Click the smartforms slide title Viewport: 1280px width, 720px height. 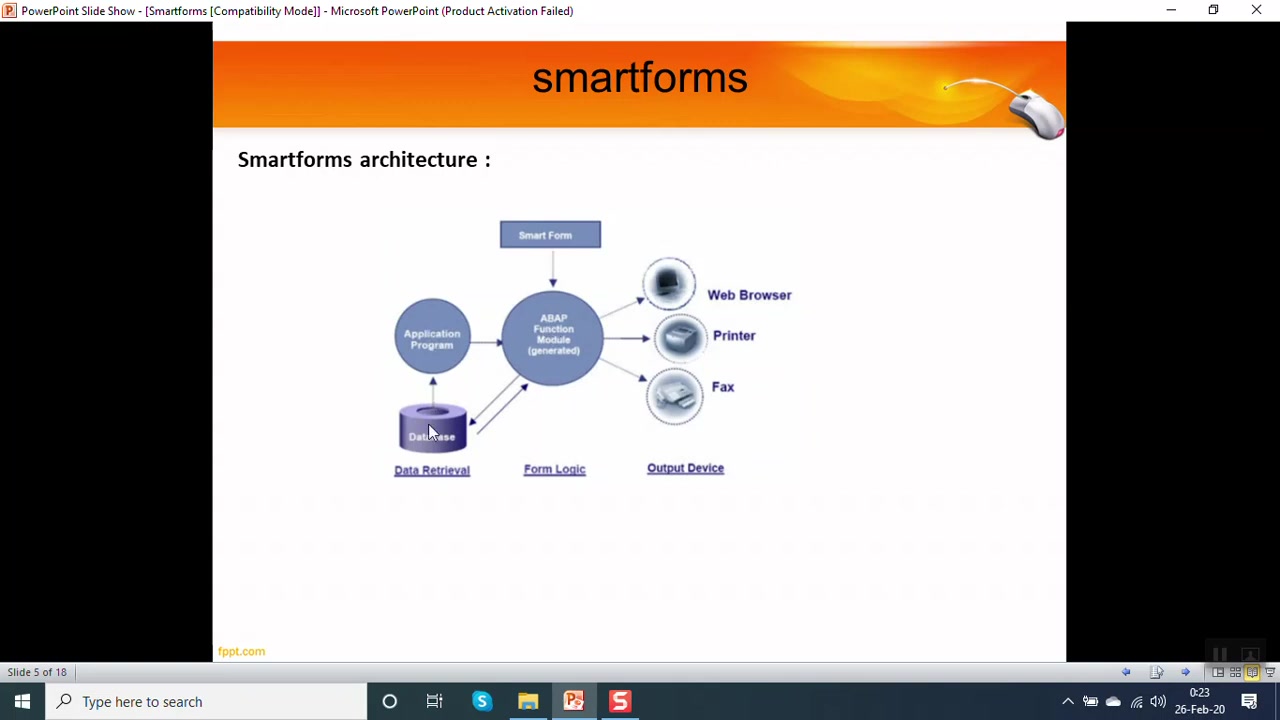point(640,78)
